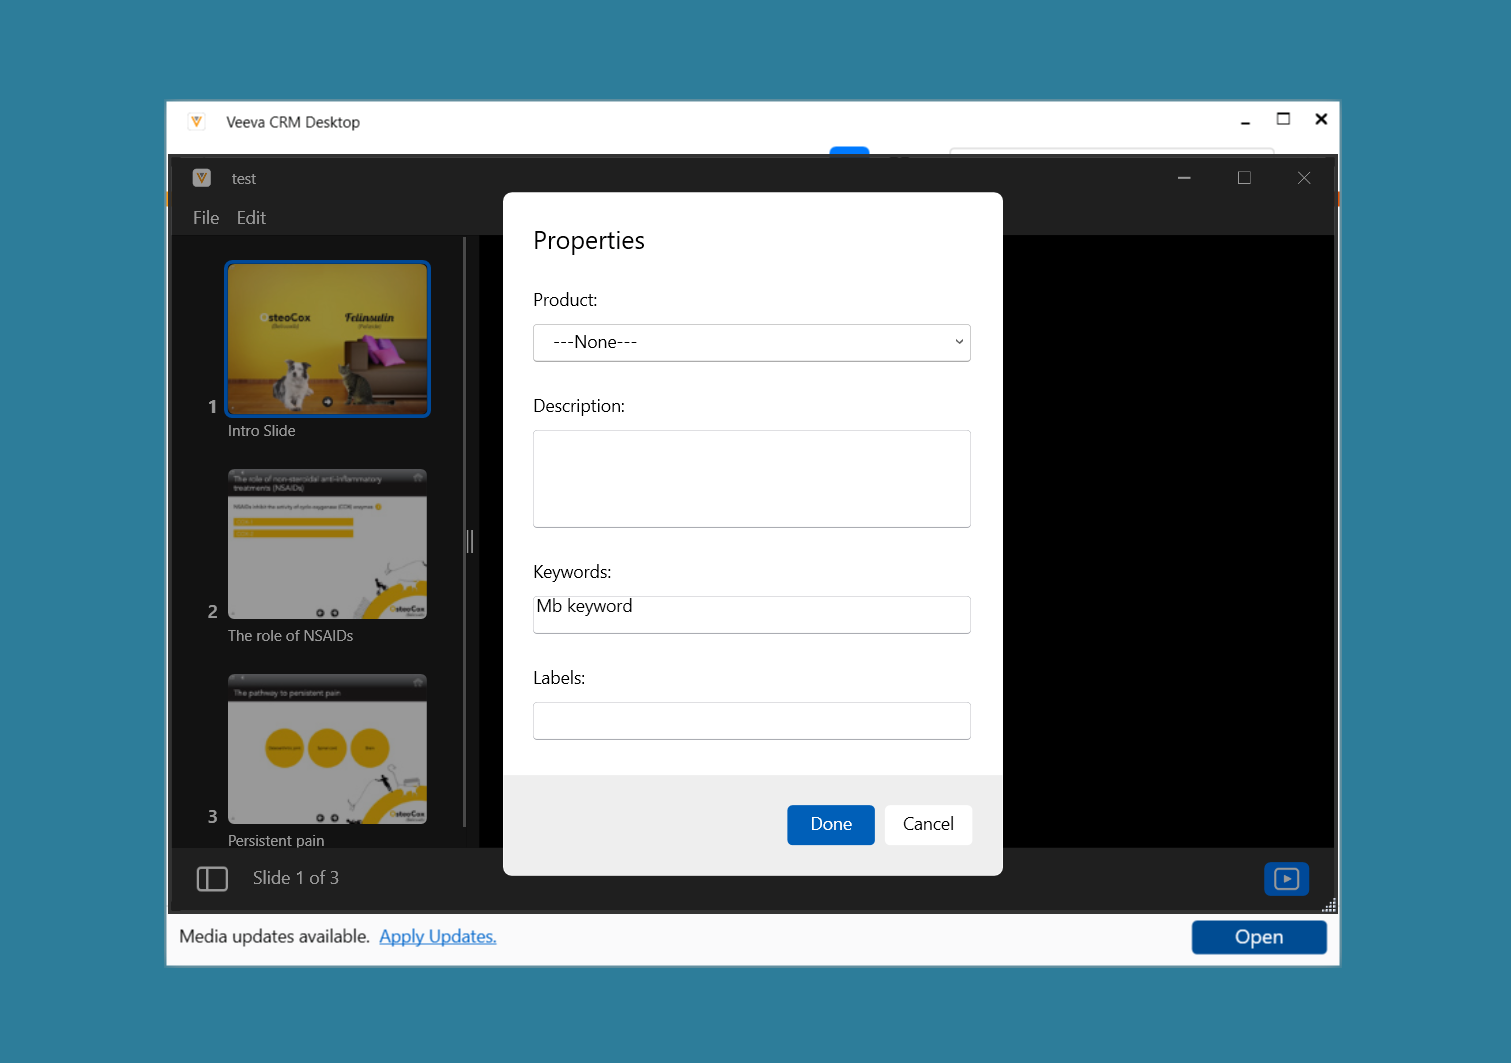
Task: Open the File menu
Action: point(206,218)
